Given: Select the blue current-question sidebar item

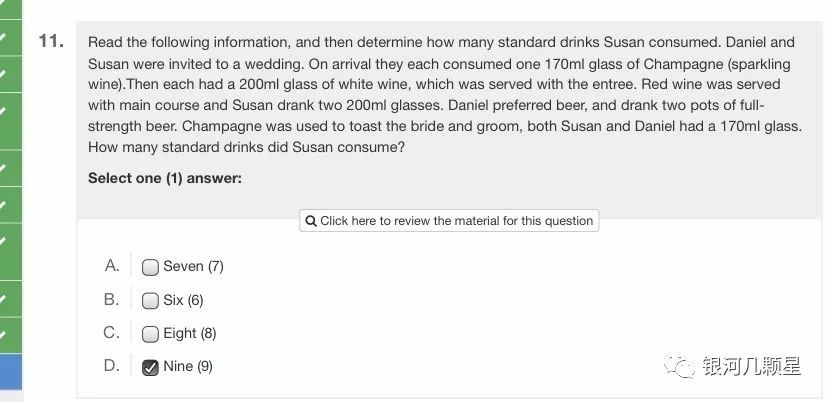Looking at the screenshot, I should pyautogui.click(x=10, y=372).
